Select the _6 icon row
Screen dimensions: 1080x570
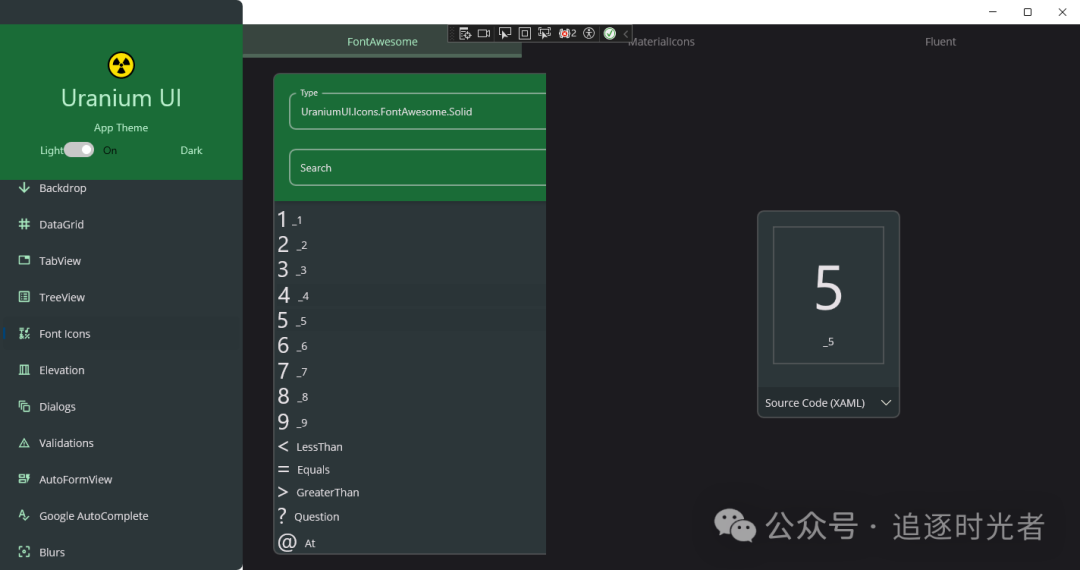[411, 346]
